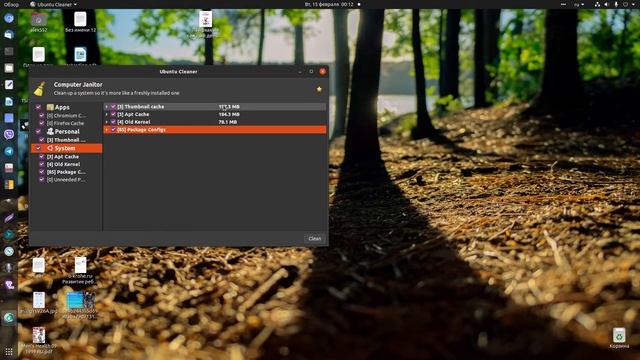This screenshot has width=640, height=360.
Task: Expand the Thumbnail cache row
Action: (107, 107)
